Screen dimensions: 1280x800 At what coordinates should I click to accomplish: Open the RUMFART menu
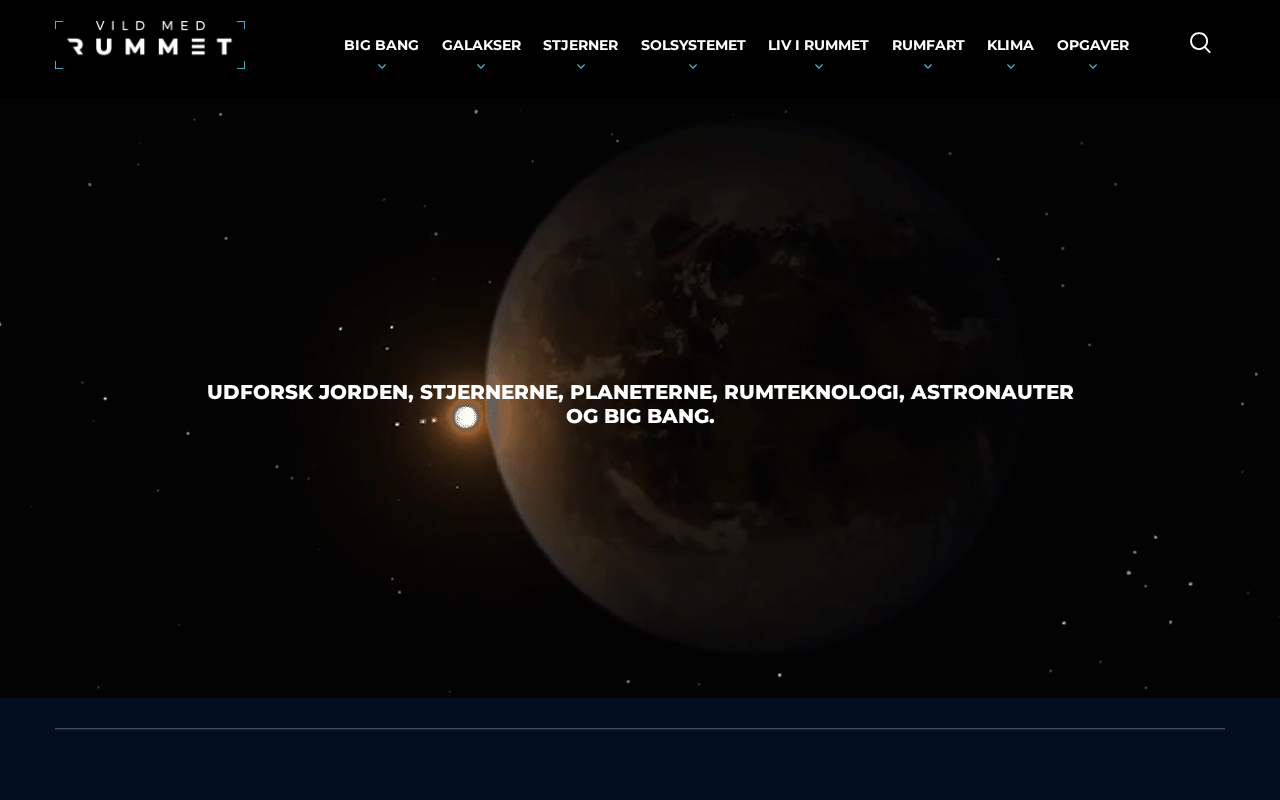coord(928,45)
